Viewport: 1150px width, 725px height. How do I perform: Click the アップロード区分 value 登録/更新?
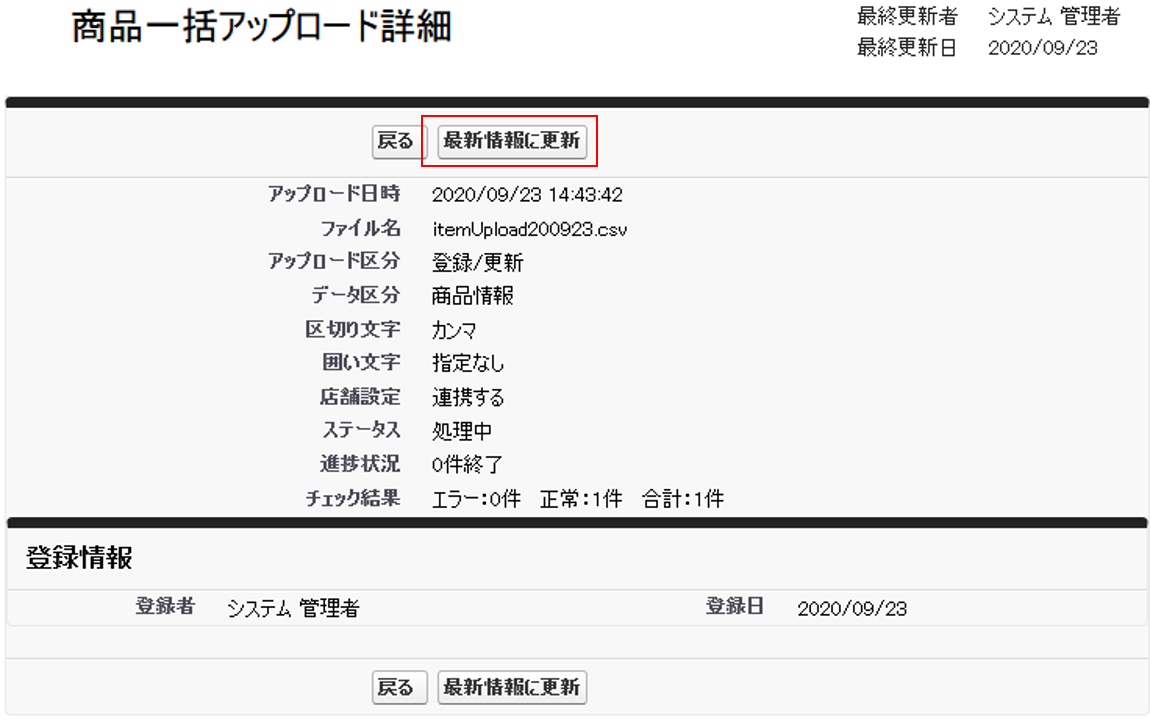point(477,263)
